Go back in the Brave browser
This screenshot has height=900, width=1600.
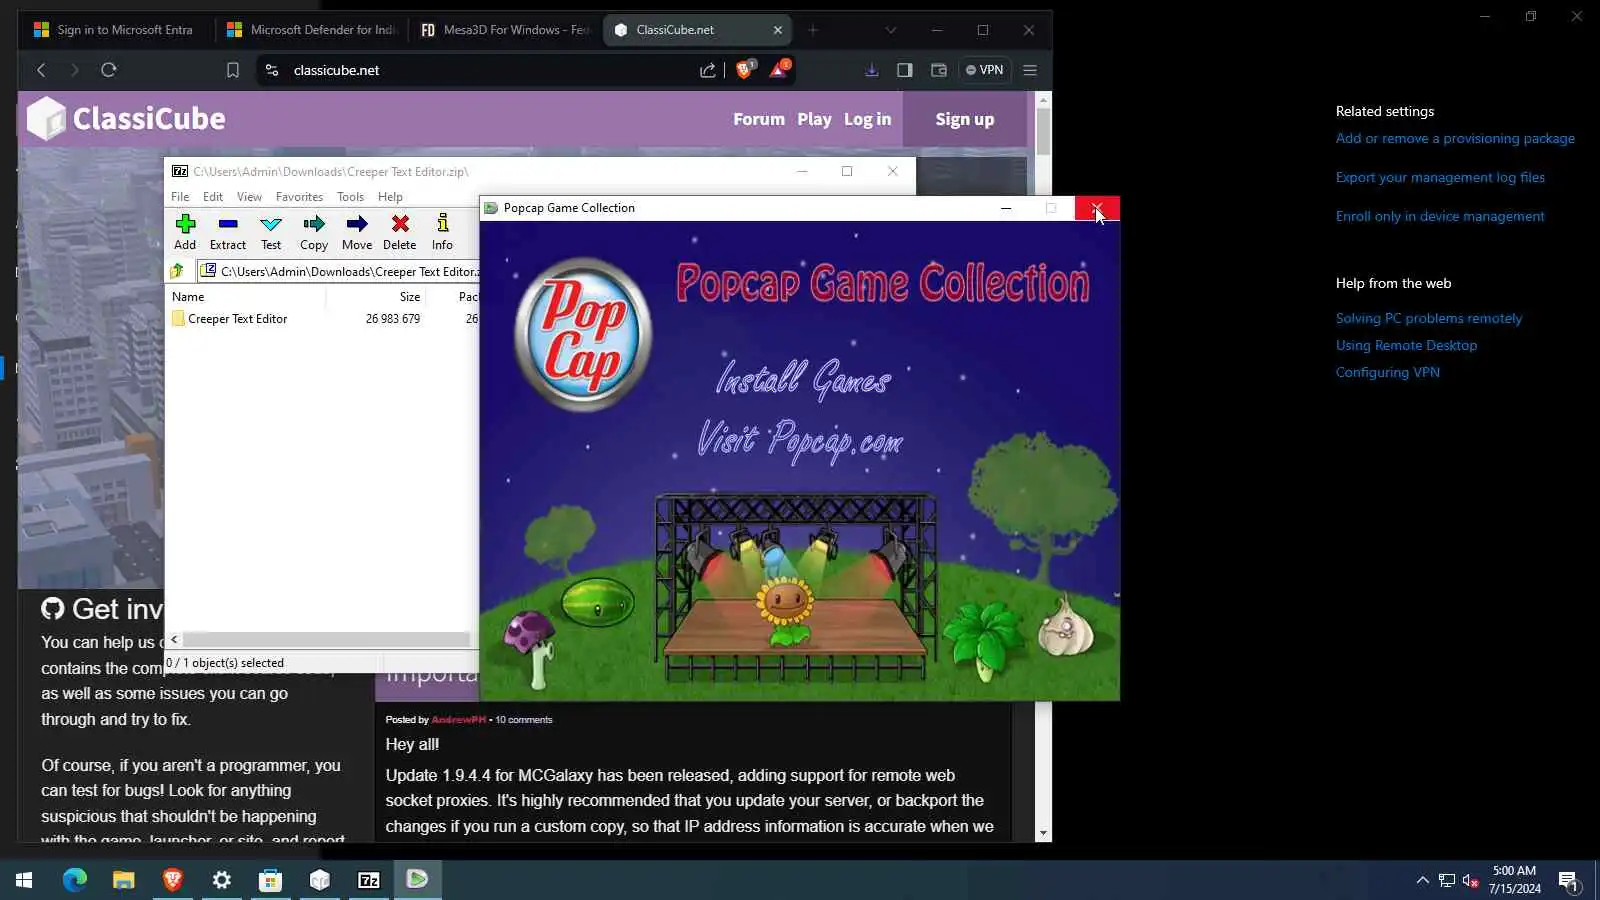(x=41, y=70)
